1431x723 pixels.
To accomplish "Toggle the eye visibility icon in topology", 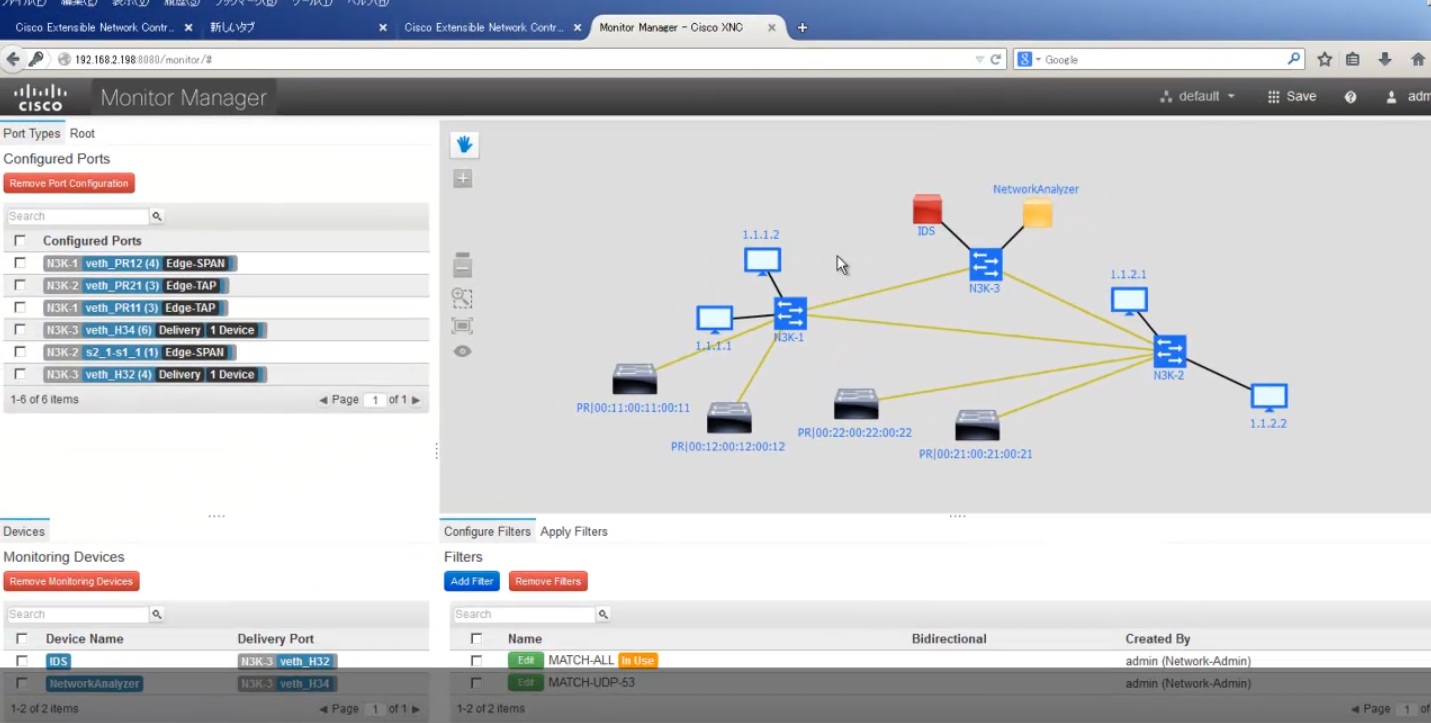I will point(462,351).
